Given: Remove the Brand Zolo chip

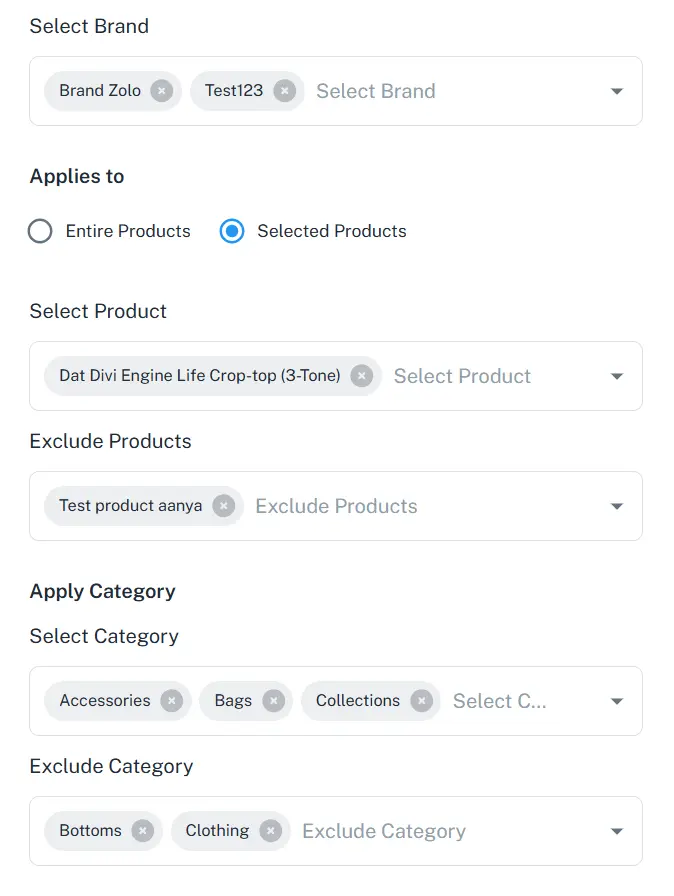Looking at the screenshot, I should click(161, 90).
